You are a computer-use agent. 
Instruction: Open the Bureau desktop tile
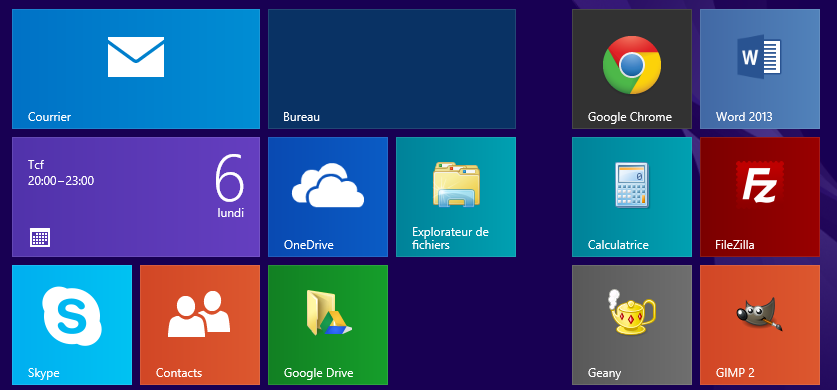392,69
